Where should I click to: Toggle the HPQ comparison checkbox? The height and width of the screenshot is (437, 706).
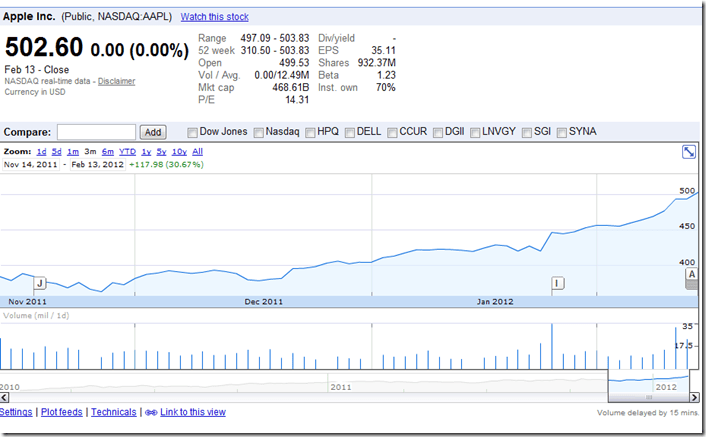310,132
